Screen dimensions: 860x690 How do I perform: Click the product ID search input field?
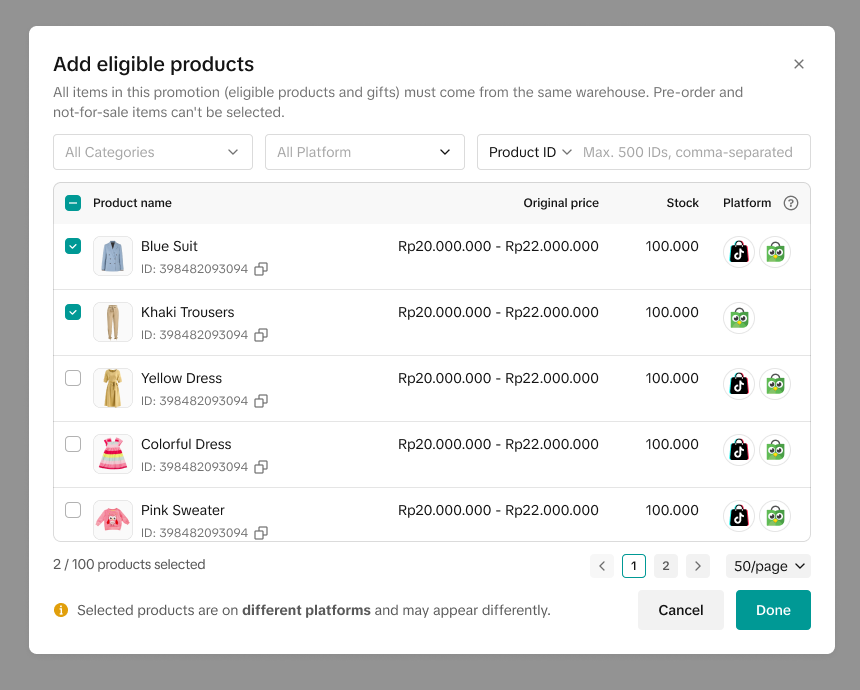(x=690, y=152)
